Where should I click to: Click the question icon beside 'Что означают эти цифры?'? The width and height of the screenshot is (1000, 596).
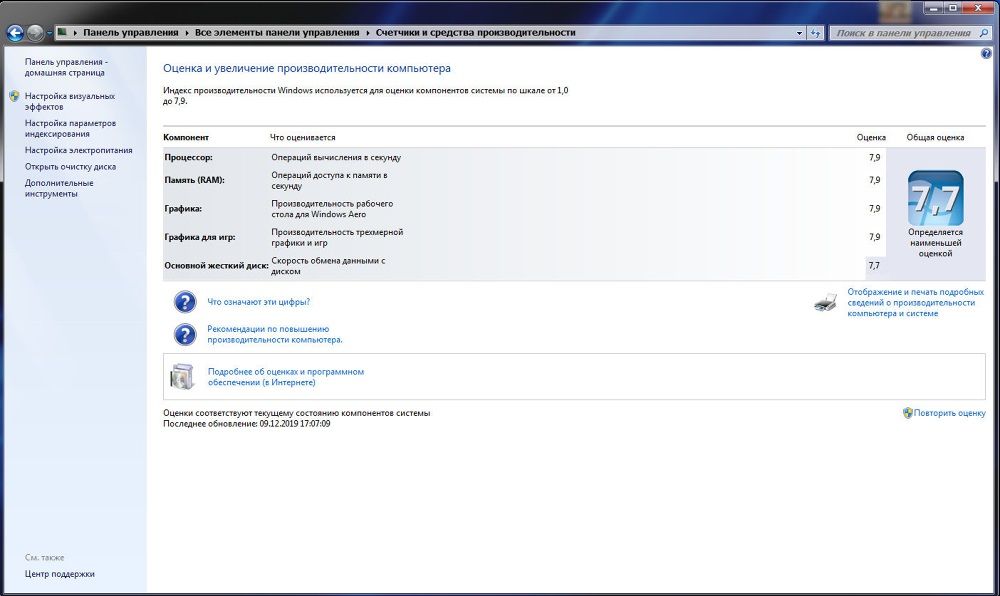pos(185,302)
